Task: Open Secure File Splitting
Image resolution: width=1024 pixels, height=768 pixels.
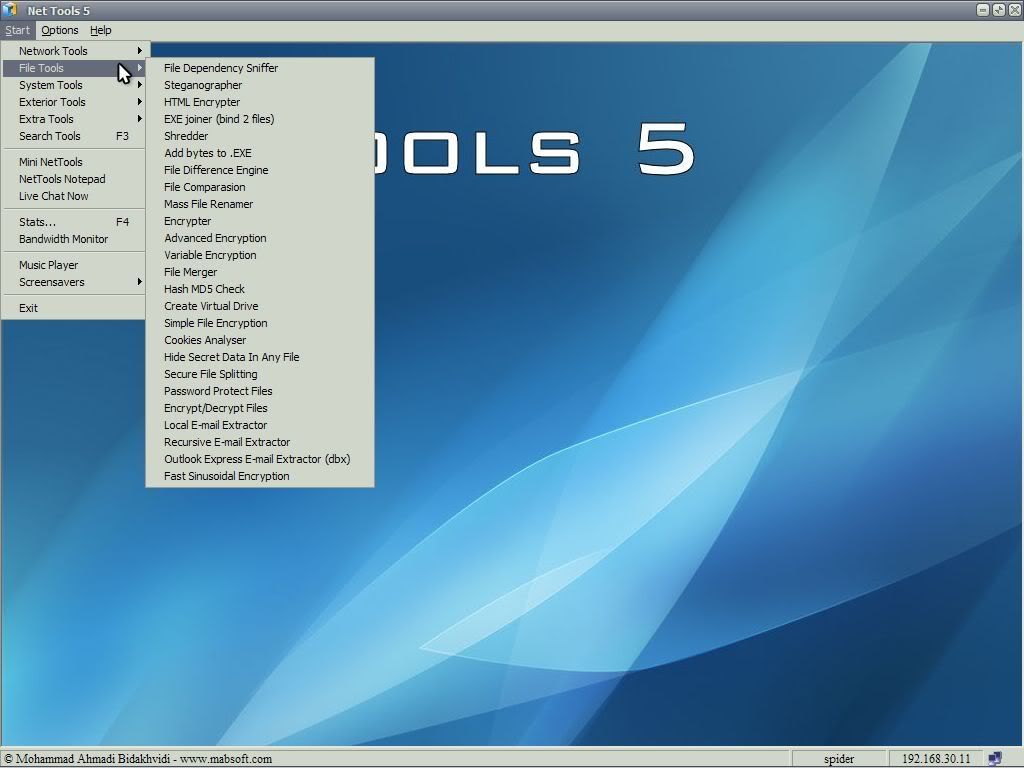Action: coord(260,374)
